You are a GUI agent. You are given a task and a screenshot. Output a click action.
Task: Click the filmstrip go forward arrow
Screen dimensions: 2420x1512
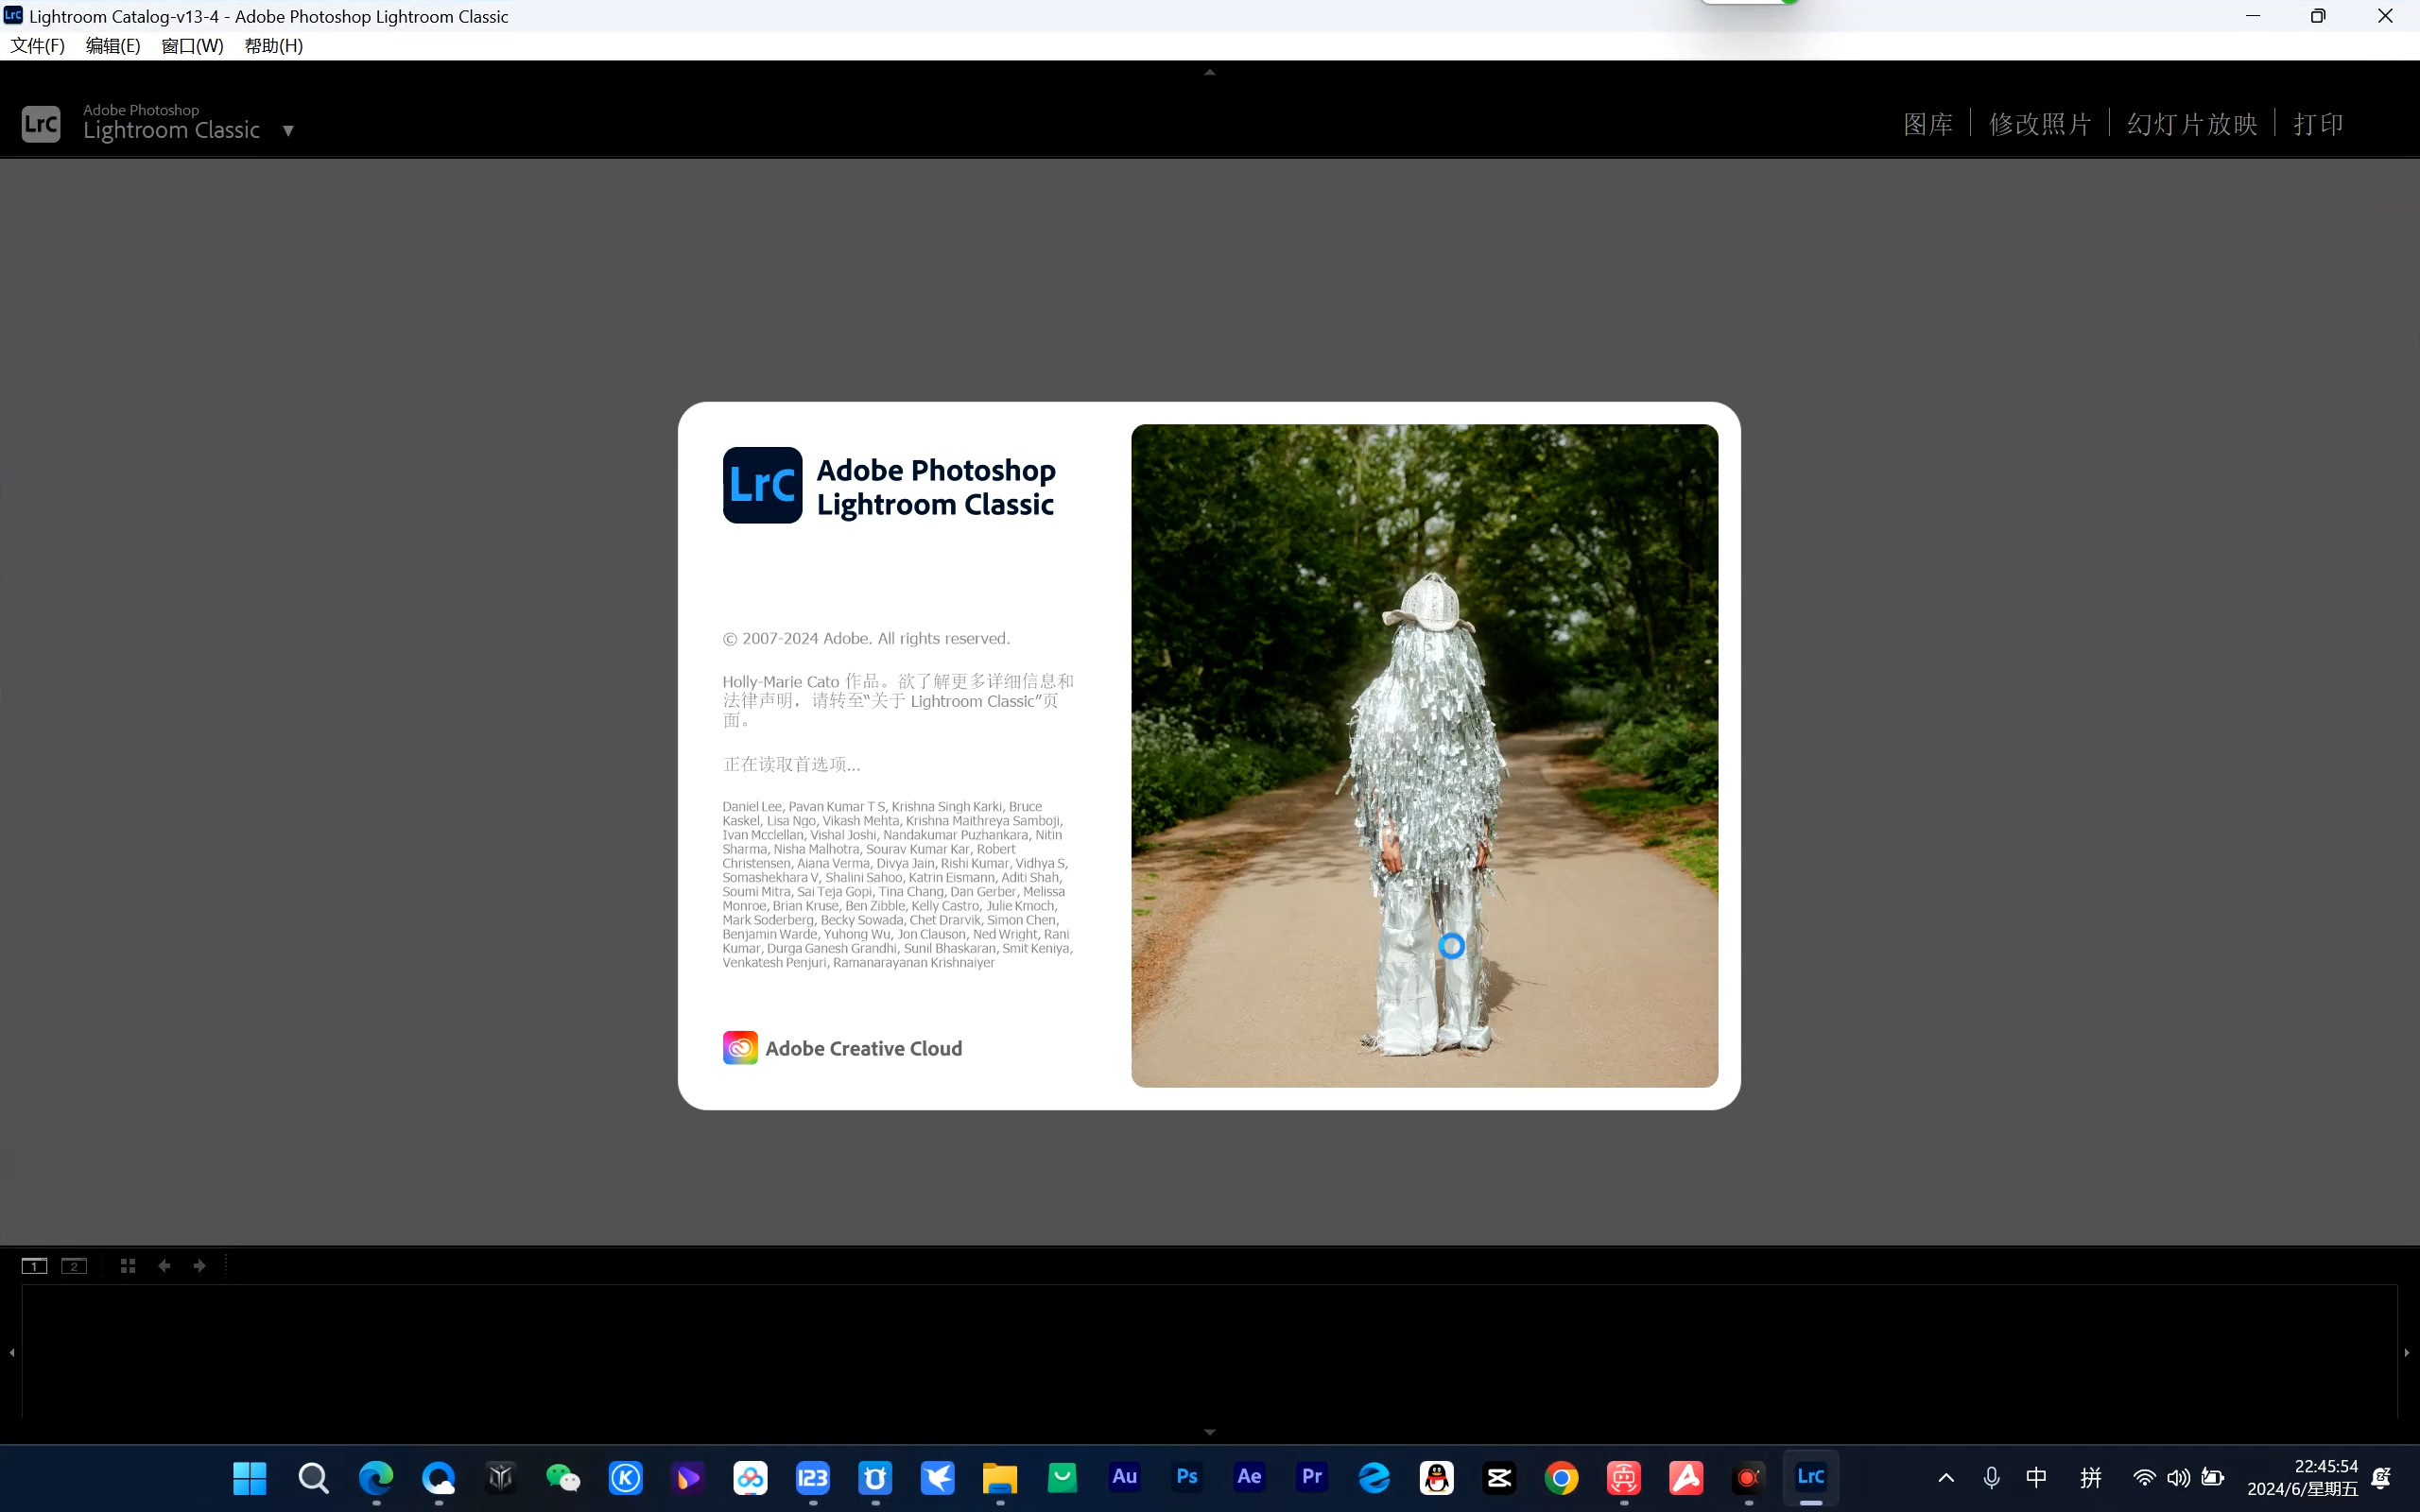tap(200, 1266)
